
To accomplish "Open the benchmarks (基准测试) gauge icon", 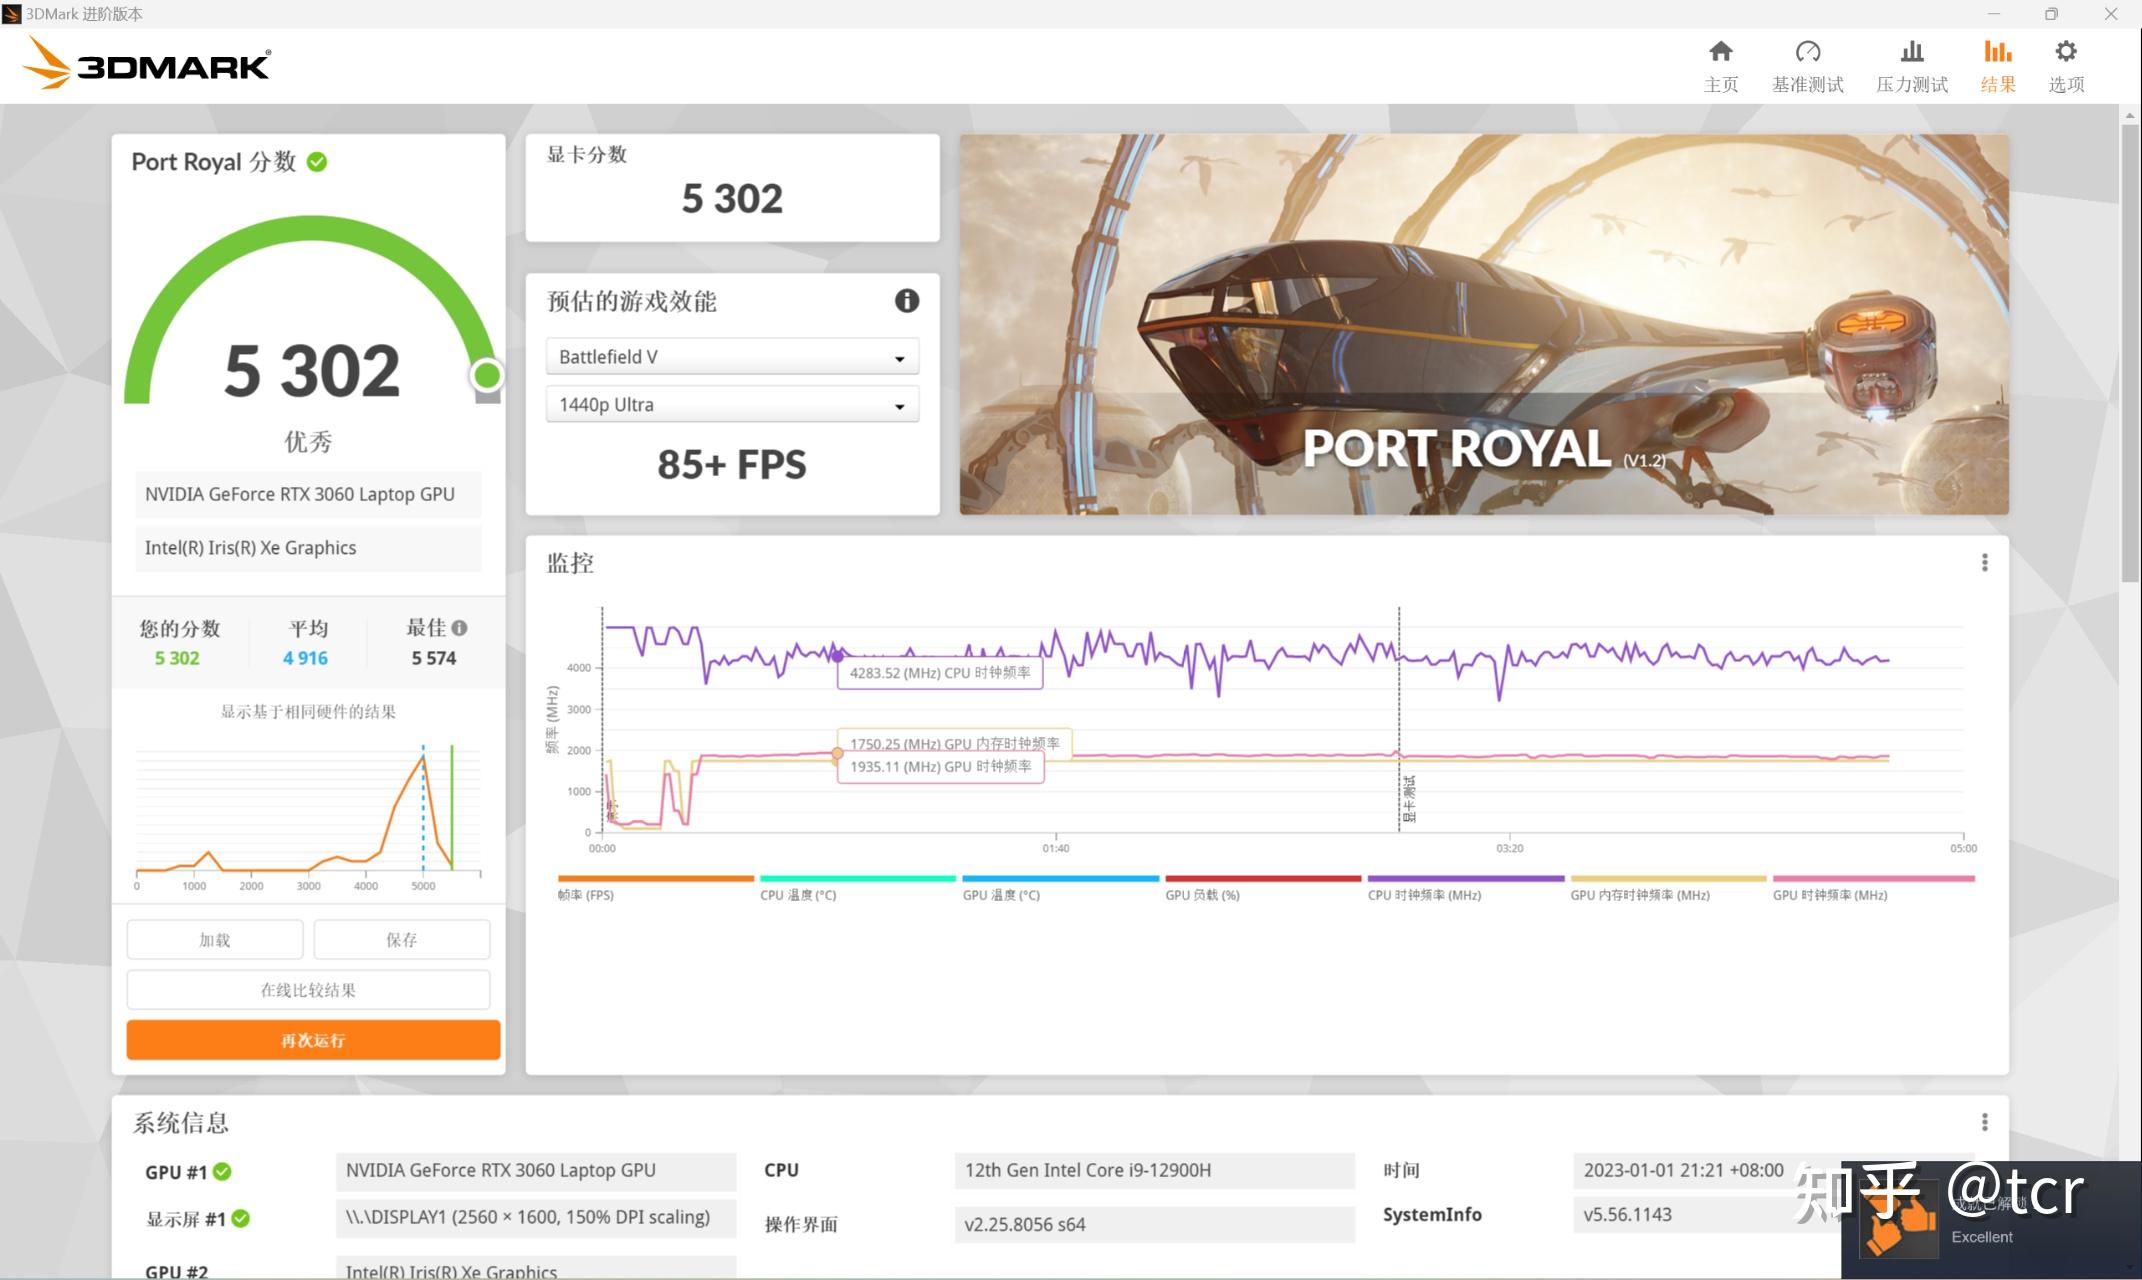I will tap(1807, 52).
